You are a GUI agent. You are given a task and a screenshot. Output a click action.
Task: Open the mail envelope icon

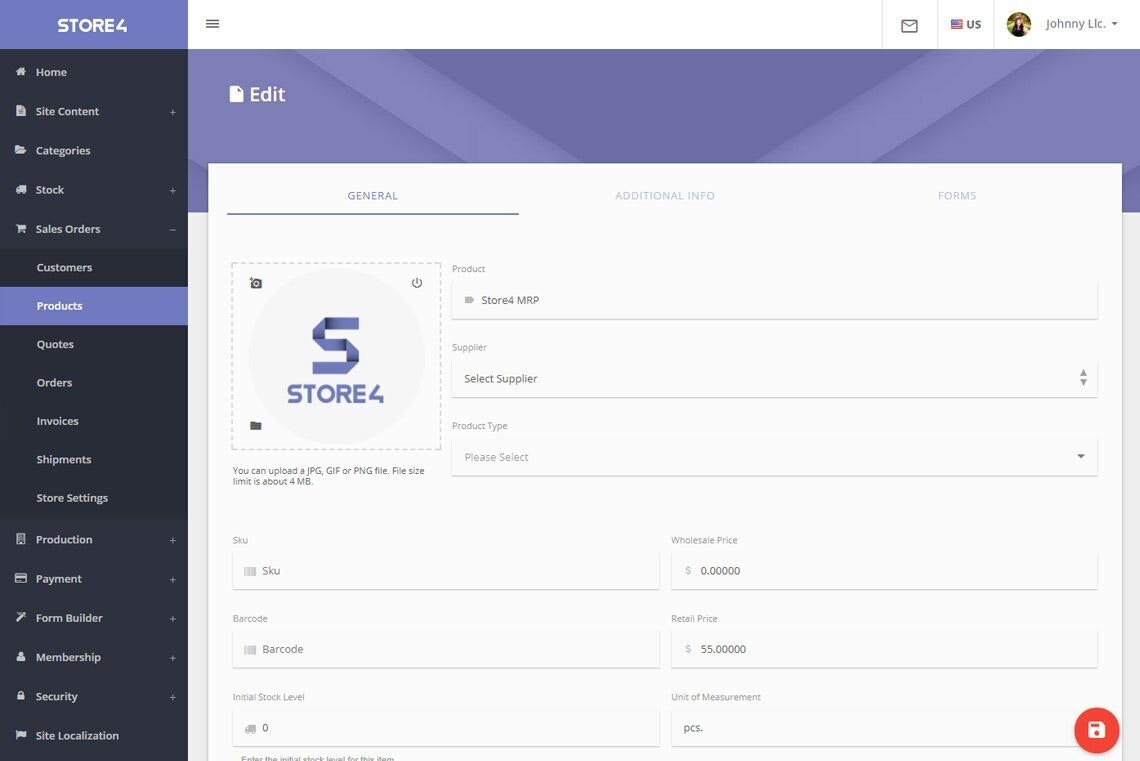[909, 26]
